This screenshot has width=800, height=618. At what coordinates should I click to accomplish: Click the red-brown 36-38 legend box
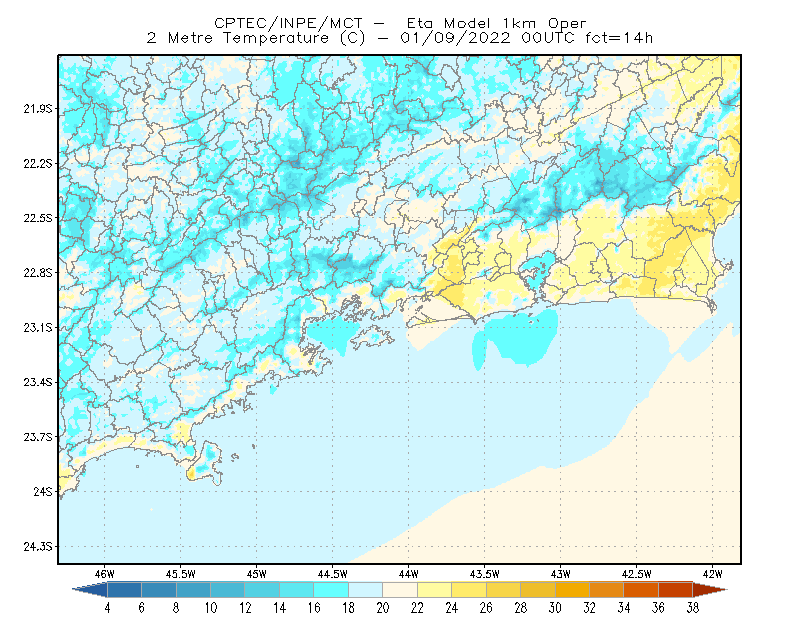coord(676,590)
